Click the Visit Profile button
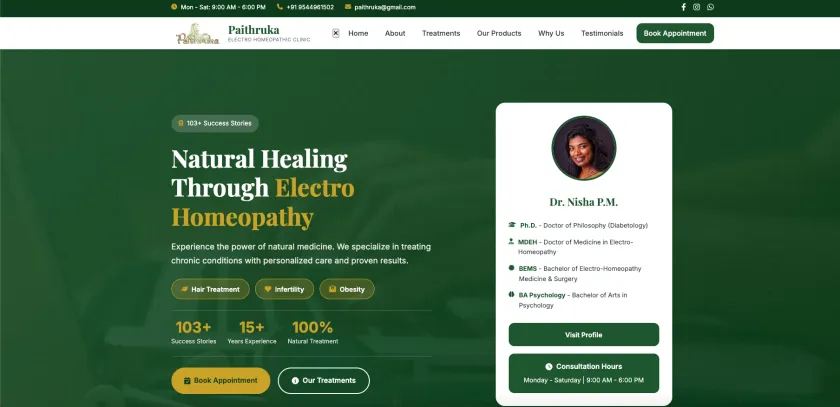Screen dimensions: 840x407 click(583, 335)
